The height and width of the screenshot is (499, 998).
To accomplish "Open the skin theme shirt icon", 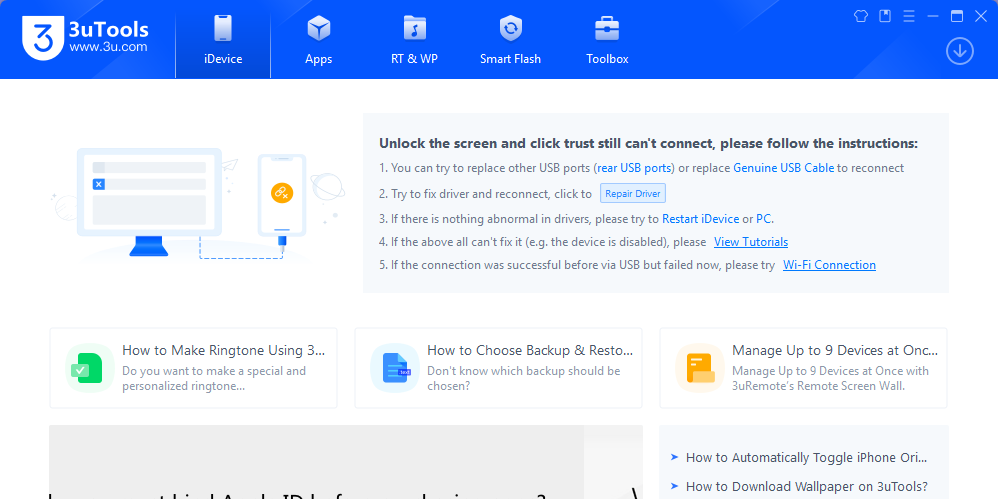I will point(860,16).
